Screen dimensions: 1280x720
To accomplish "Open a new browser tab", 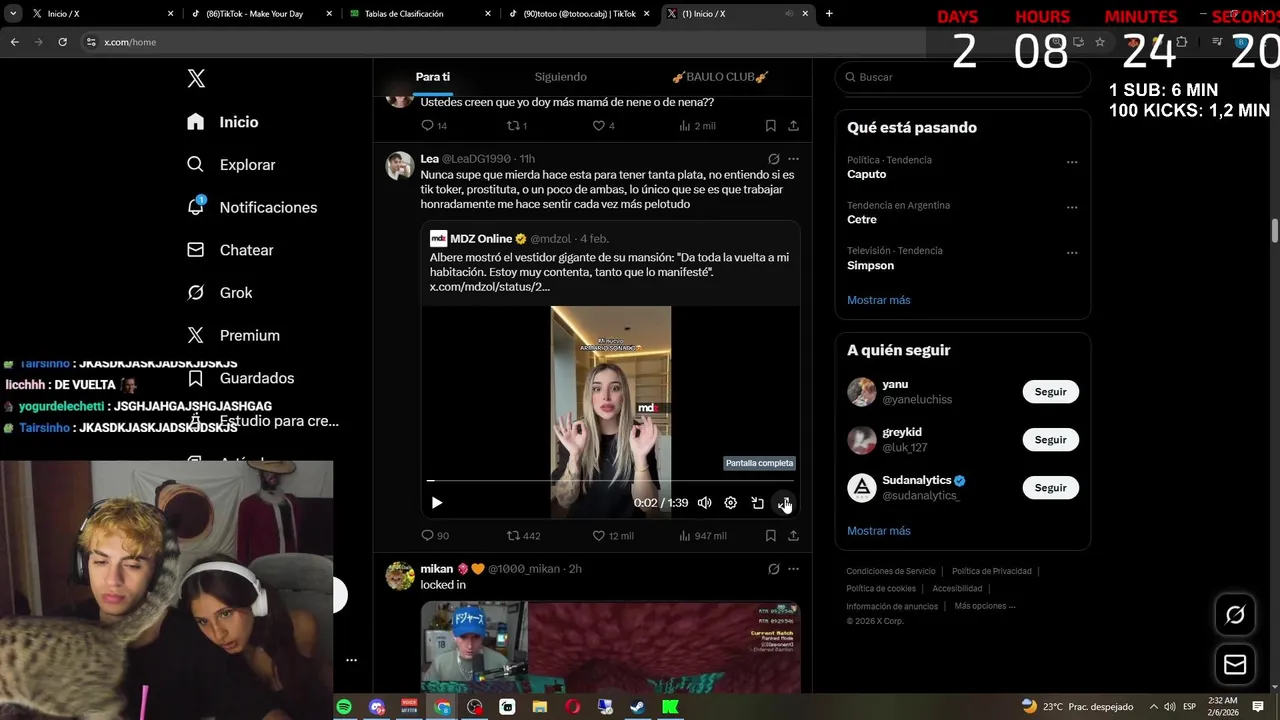I will [829, 14].
